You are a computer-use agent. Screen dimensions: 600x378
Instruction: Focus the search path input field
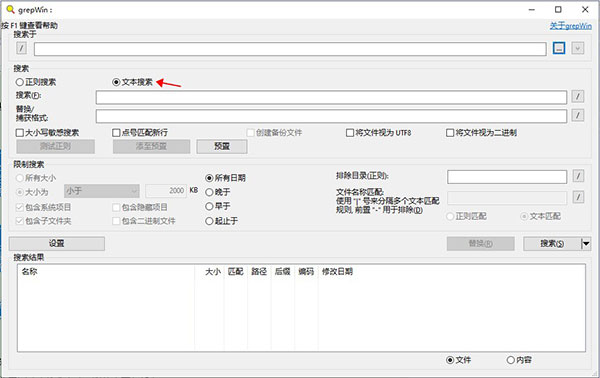pyautogui.click(x=290, y=49)
